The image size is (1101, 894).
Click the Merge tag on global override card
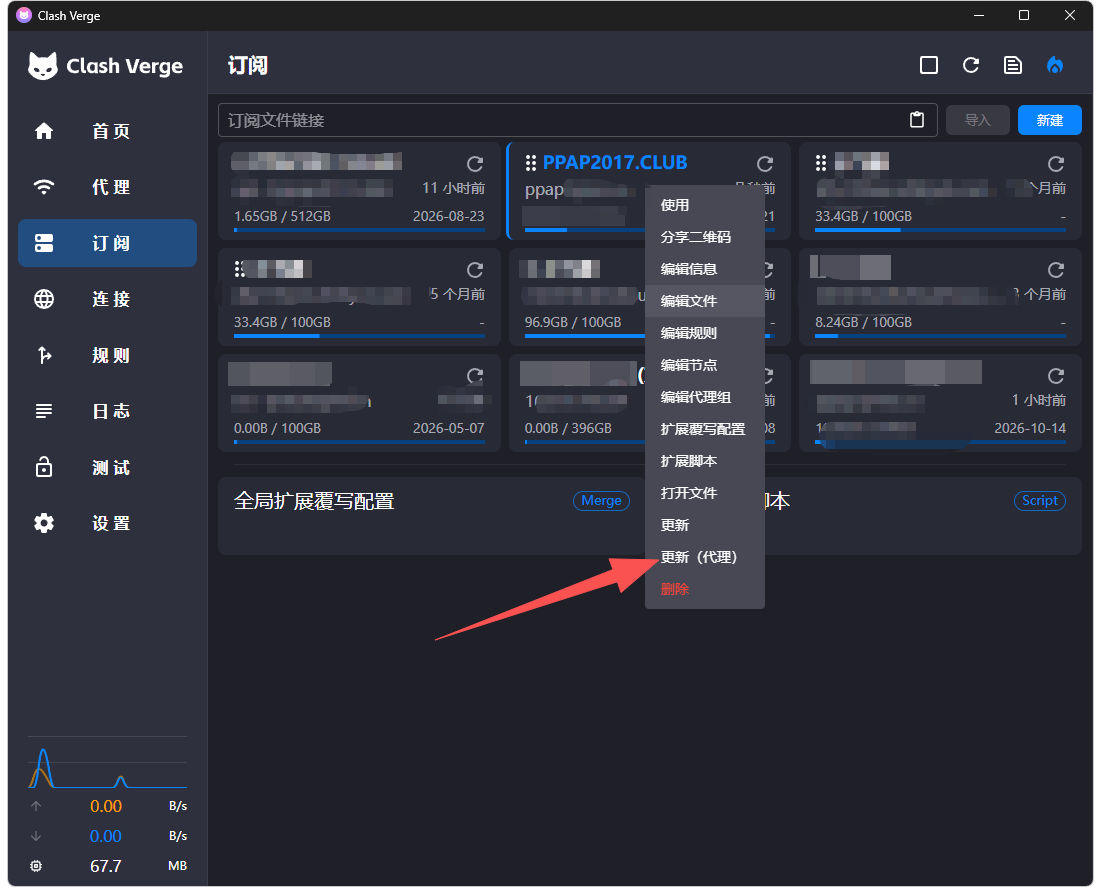601,501
